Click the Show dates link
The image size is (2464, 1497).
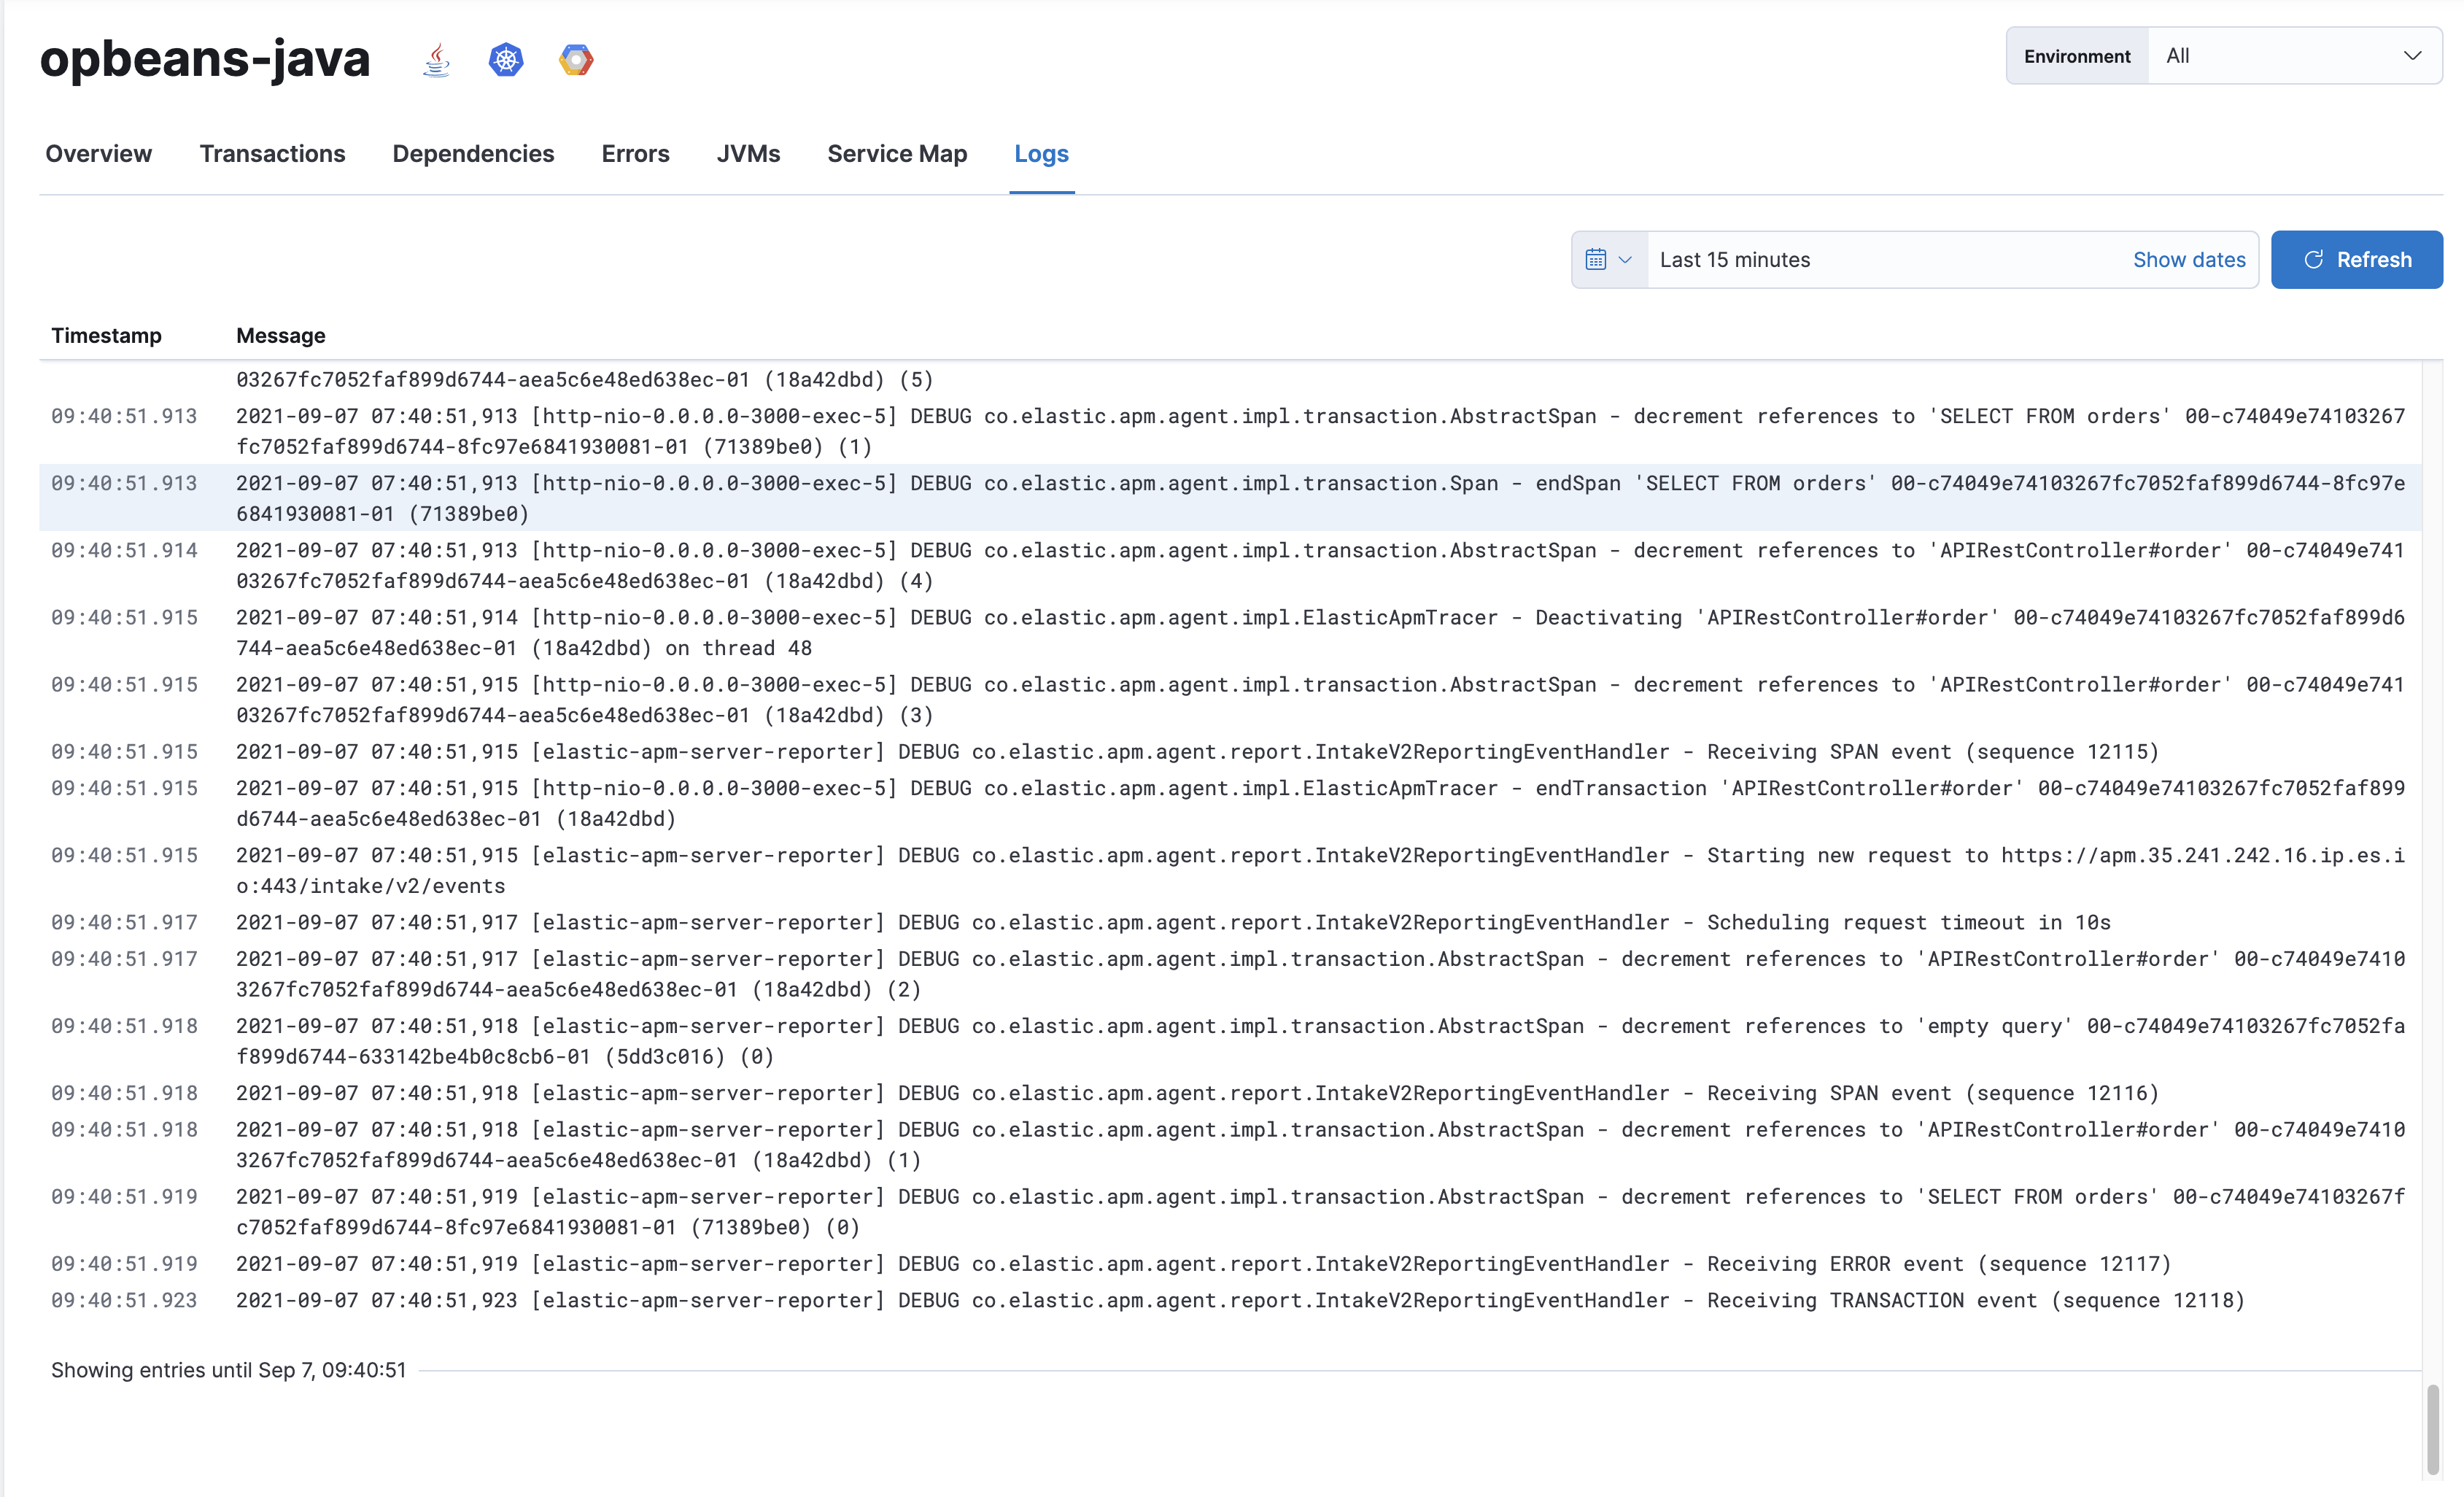click(2189, 259)
